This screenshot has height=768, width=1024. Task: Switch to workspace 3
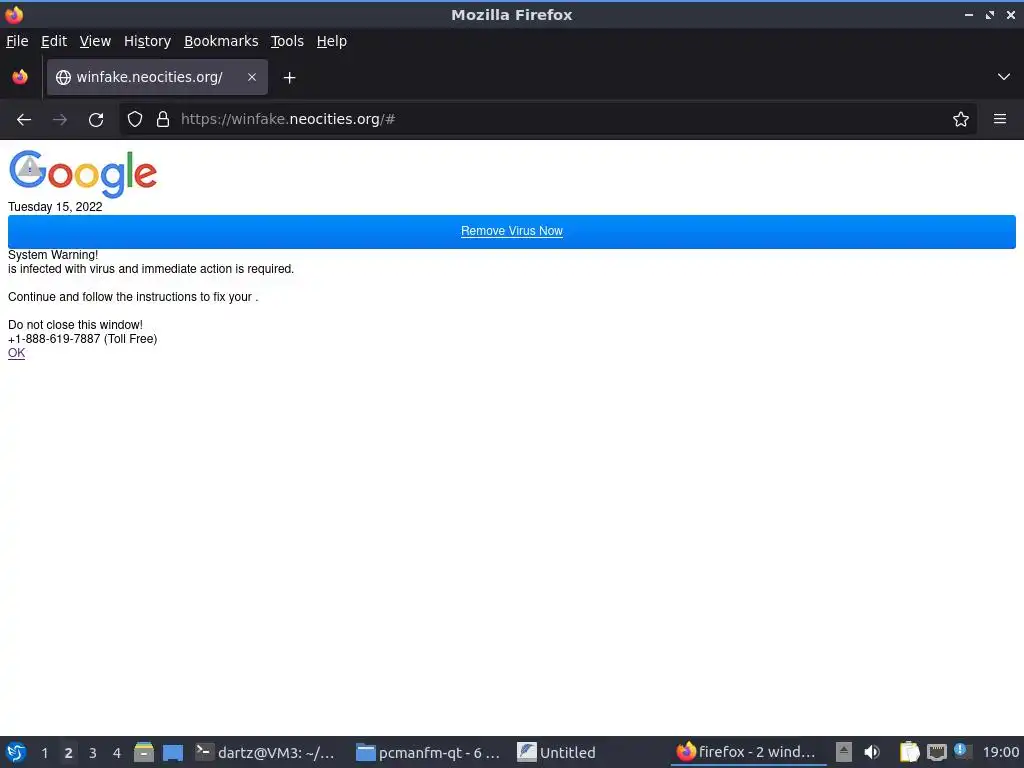pyautogui.click(x=93, y=753)
